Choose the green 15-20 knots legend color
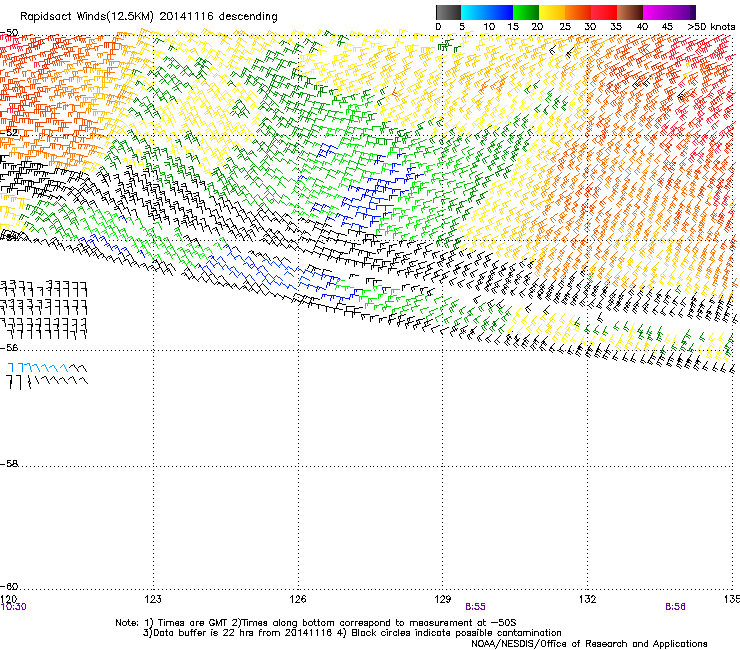The height and width of the screenshot is (650, 740). (526, 12)
